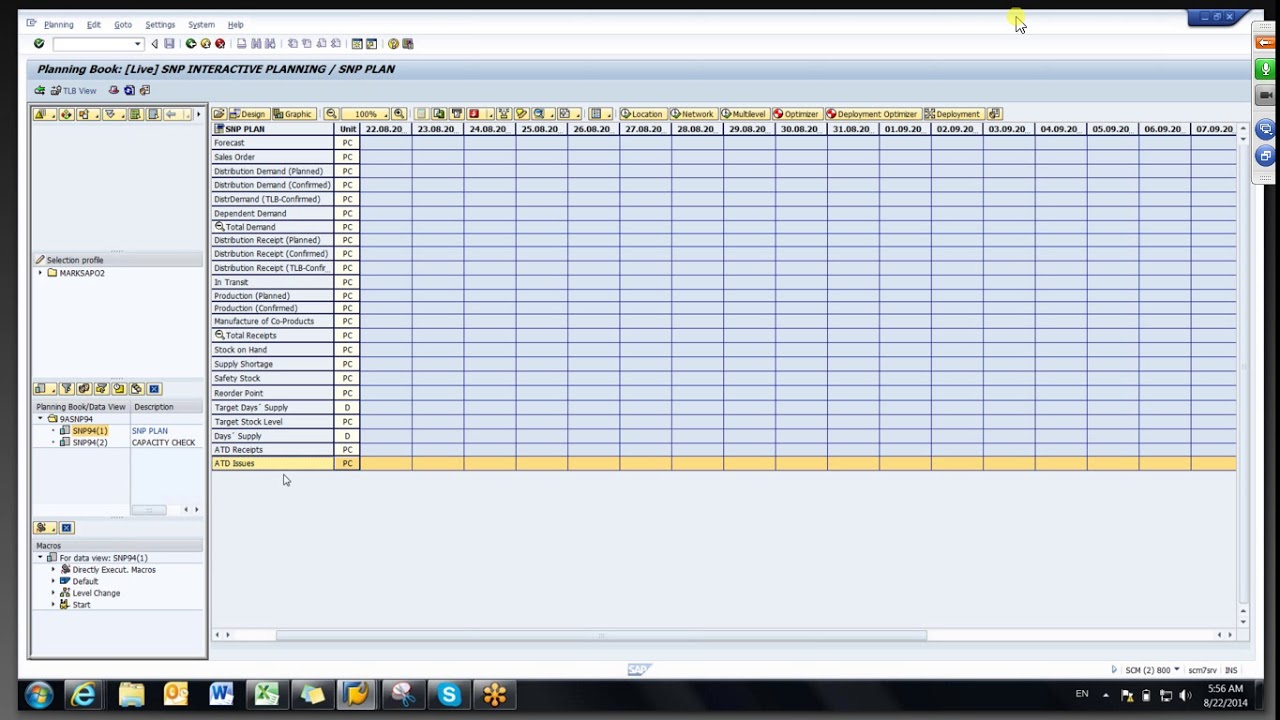Expand the Directly Execut. Macros node
Screen dimensions: 1280x720
(x=54, y=570)
